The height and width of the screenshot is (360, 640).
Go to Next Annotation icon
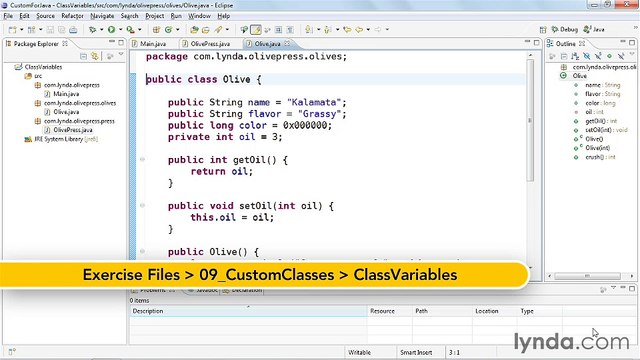point(309,29)
